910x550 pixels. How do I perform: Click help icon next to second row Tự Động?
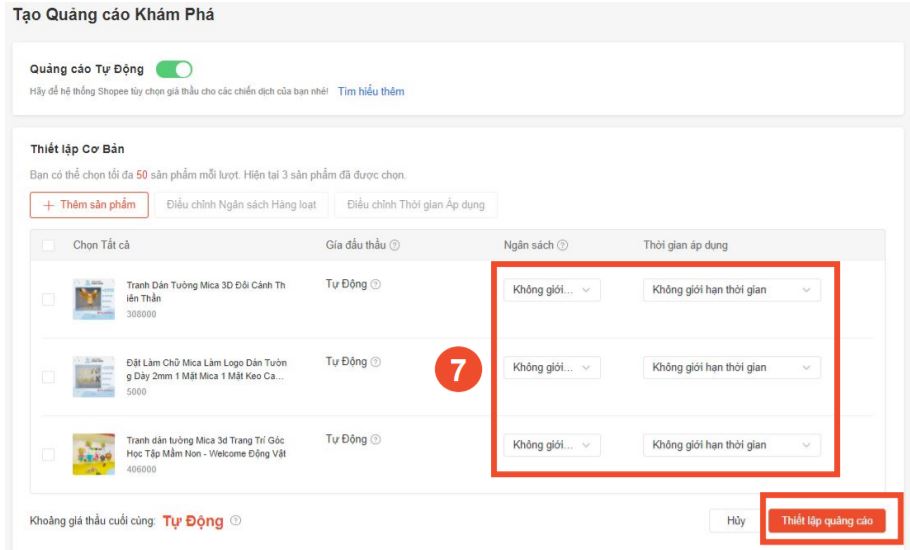(x=376, y=362)
